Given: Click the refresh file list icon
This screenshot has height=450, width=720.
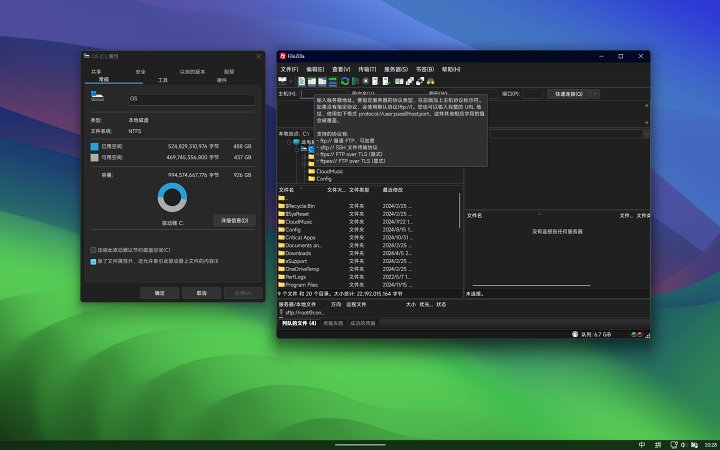Looking at the screenshot, I should coord(345,80).
